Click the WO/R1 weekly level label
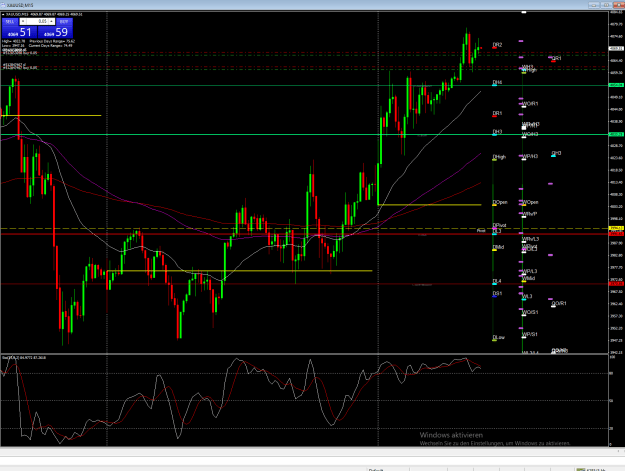This screenshot has width=625, height=471. 530,104
